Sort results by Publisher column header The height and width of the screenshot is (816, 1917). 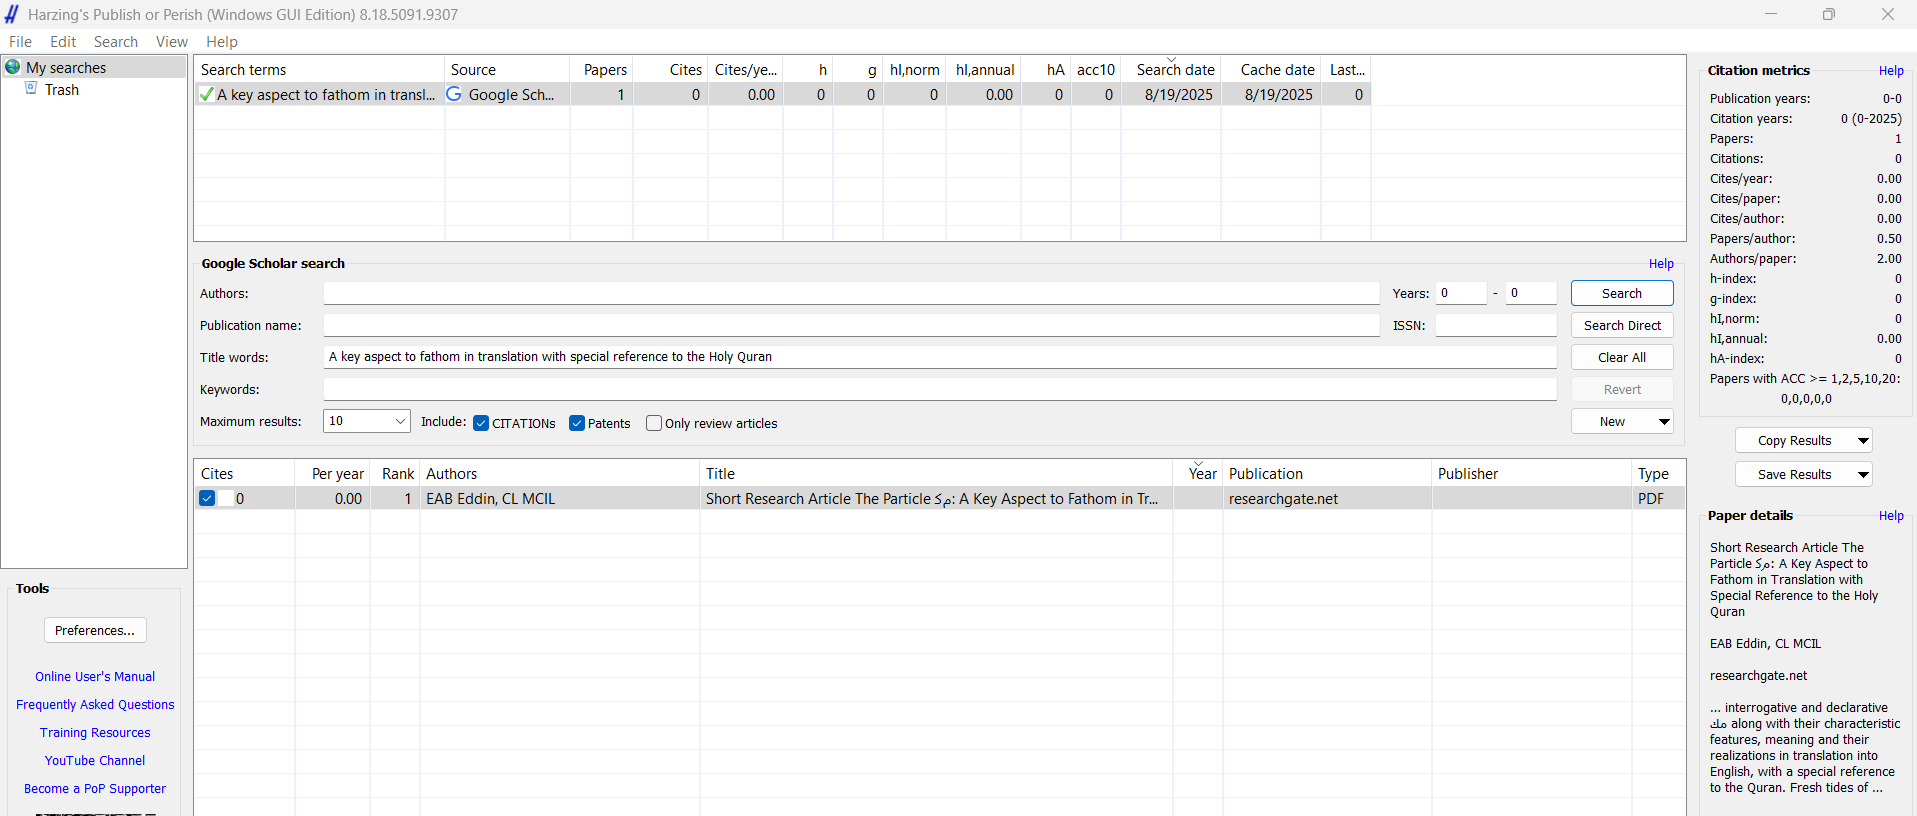1532,473
